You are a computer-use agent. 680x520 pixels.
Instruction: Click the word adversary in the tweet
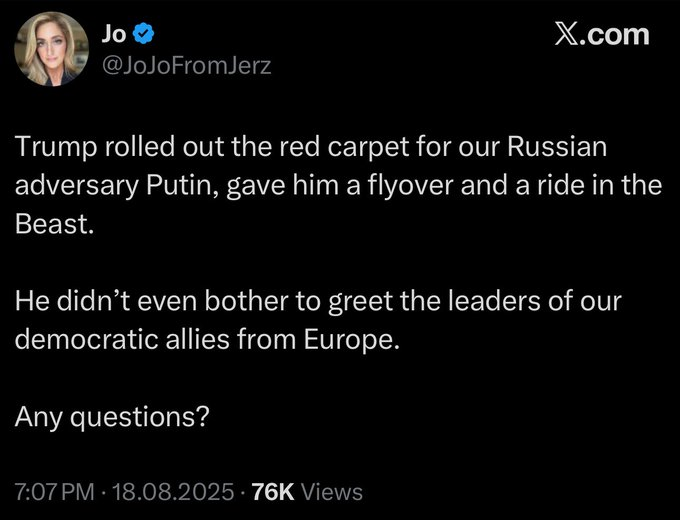point(77,187)
